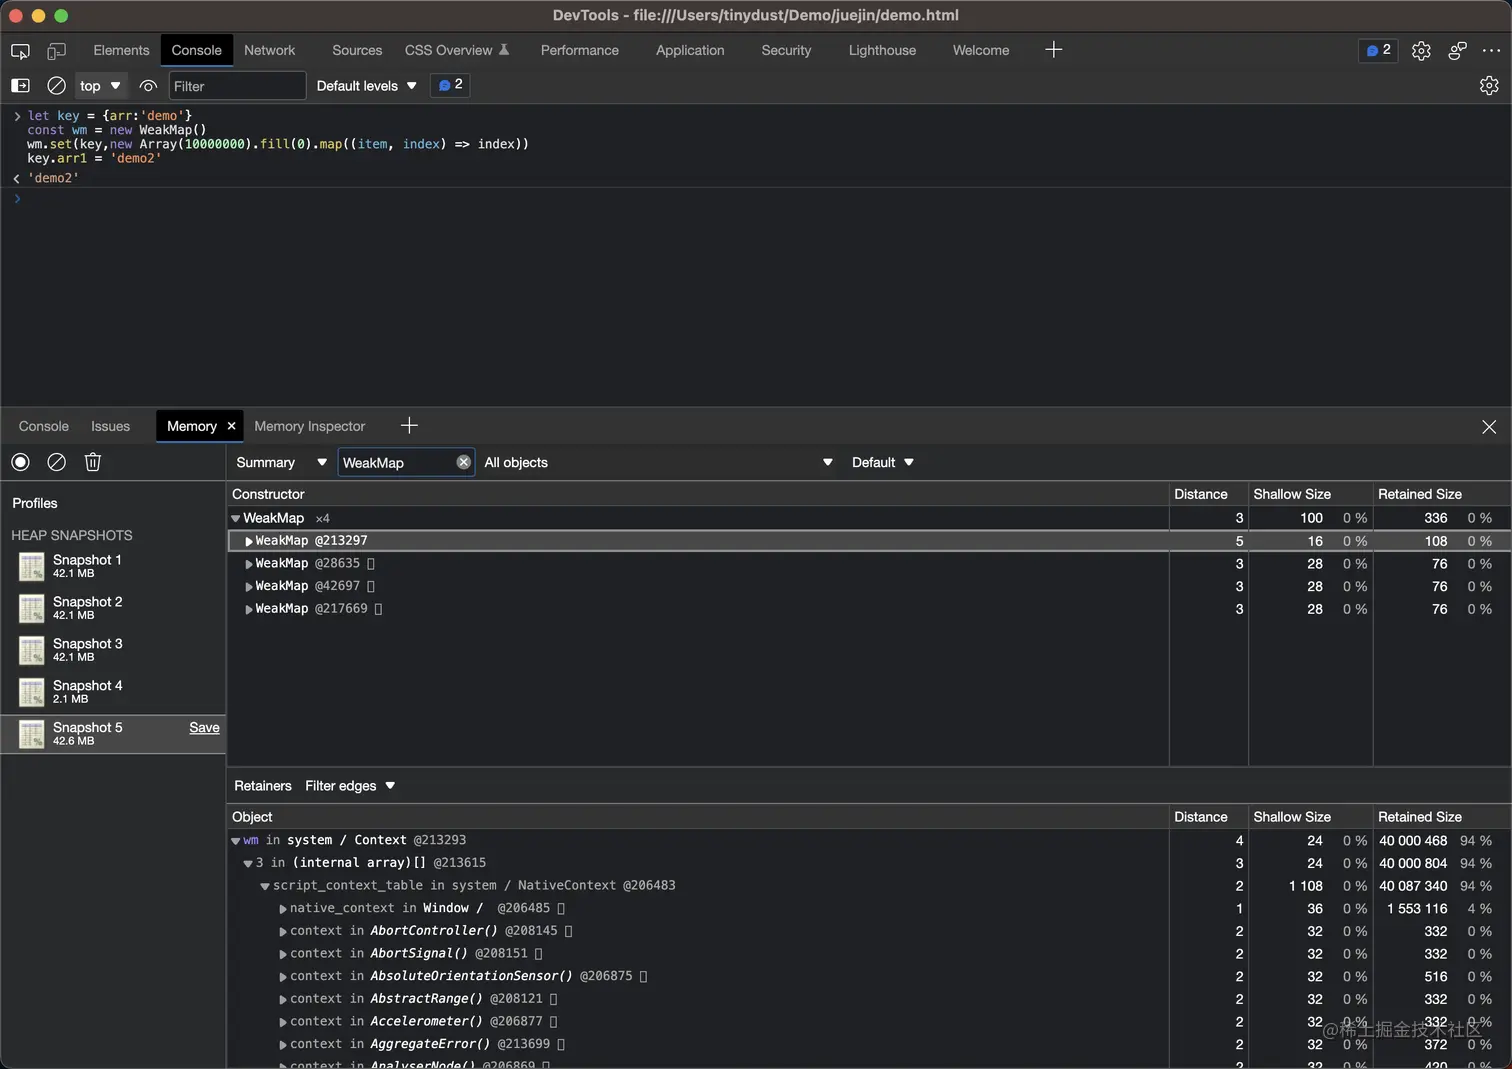This screenshot has width=1512, height=1069.
Task: Open Filter edges dropdown
Action: [x=350, y=786]
